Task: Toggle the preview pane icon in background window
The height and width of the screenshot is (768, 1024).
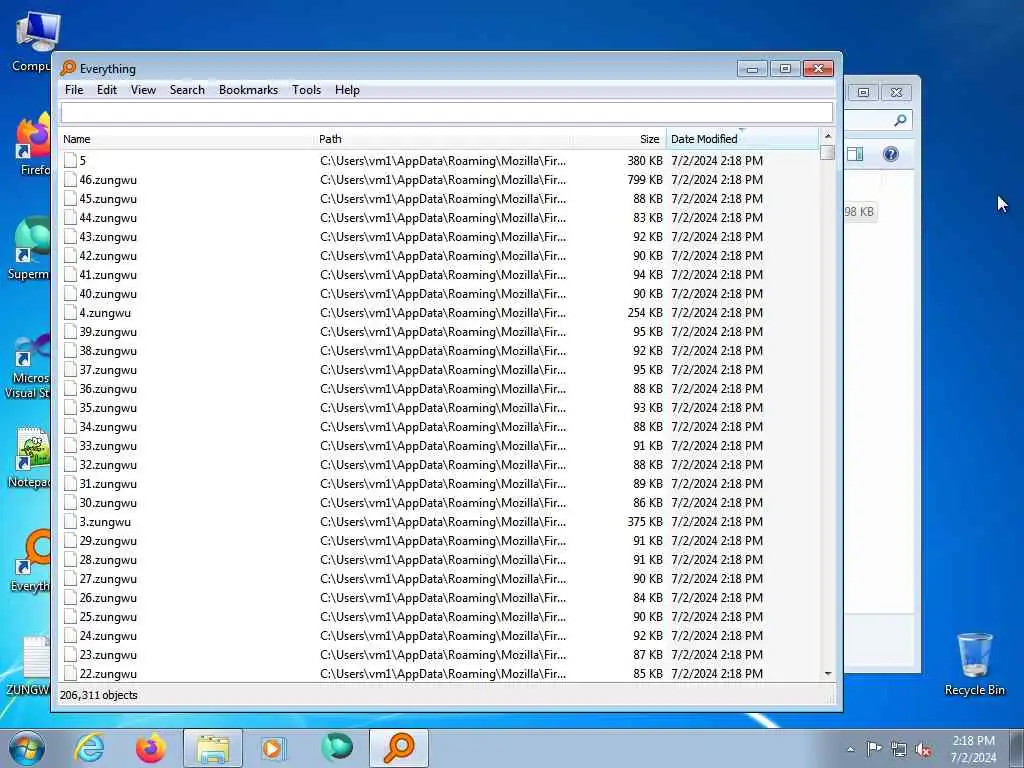Action: pos(855,154)
